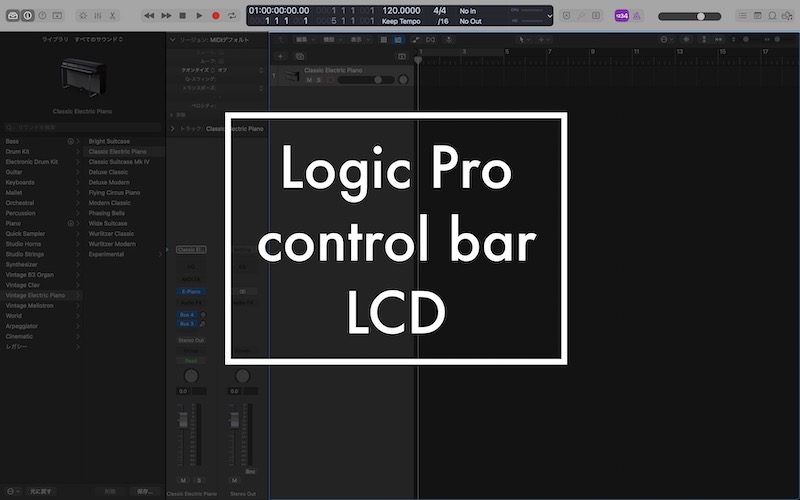Screen dimensions: 800x500
Task: Click the Replace mode button
Action: [566, 16]
